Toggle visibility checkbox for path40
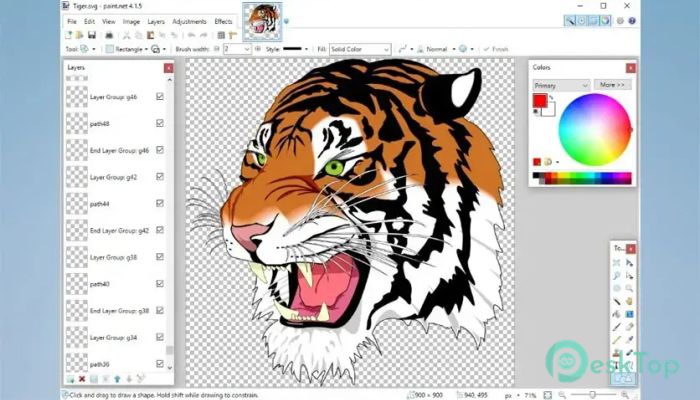This screenshot has height=400, width=700. point(160,284)
